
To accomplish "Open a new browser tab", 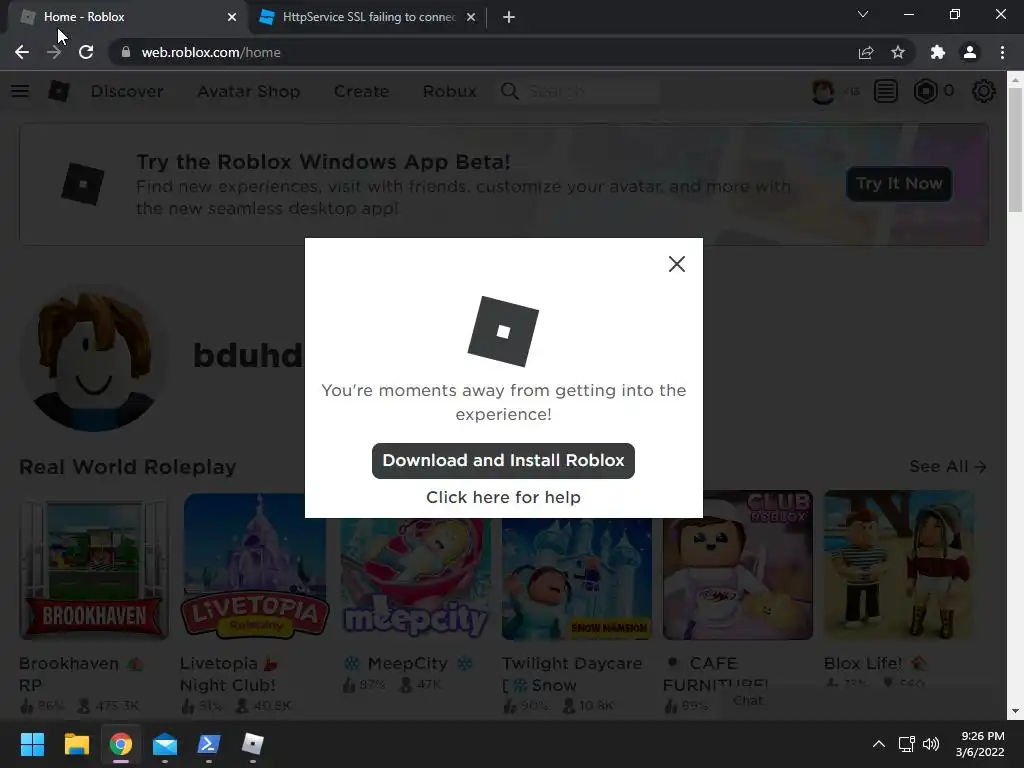I will click(x=509, y=17).
